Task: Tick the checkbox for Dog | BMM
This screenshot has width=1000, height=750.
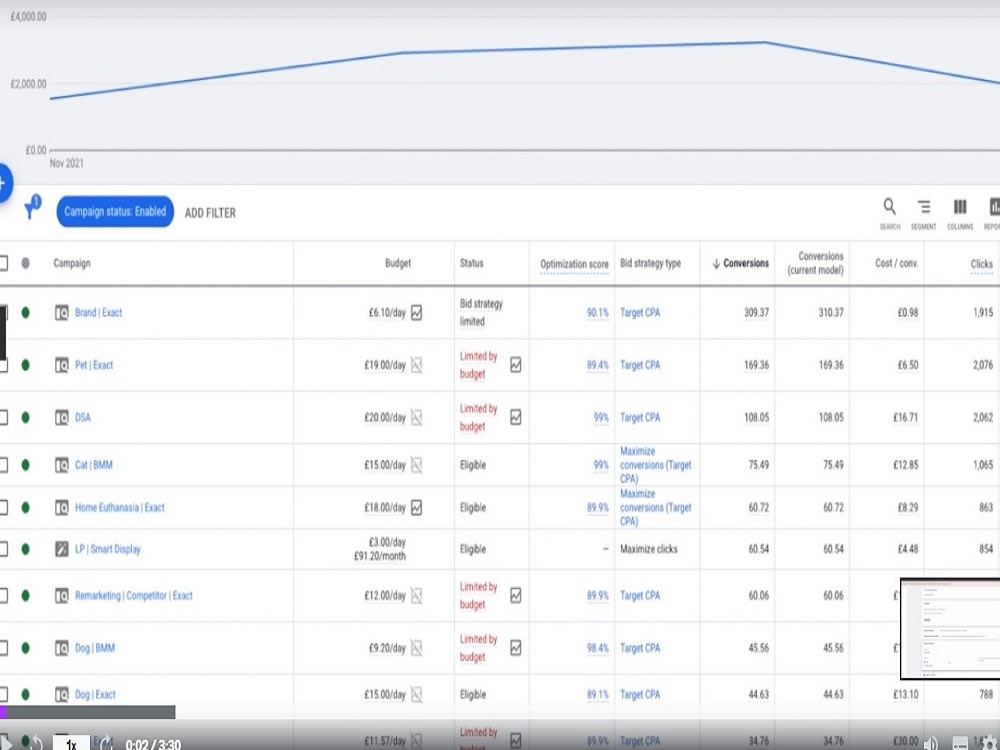Action: (3, 648)
